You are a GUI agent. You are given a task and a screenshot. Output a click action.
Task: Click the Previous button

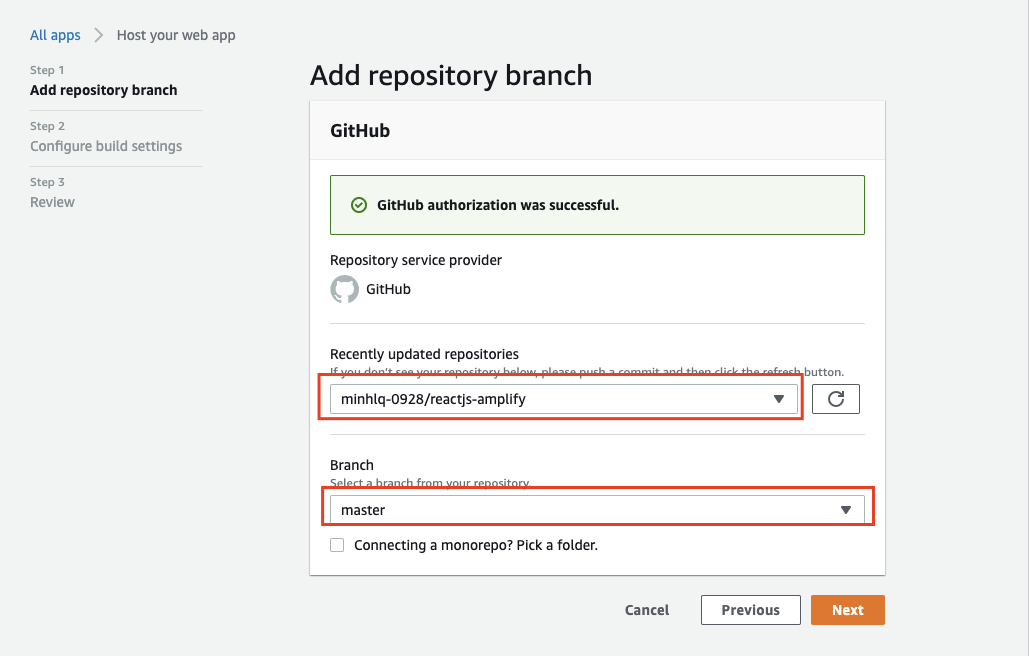pos(750,610)
